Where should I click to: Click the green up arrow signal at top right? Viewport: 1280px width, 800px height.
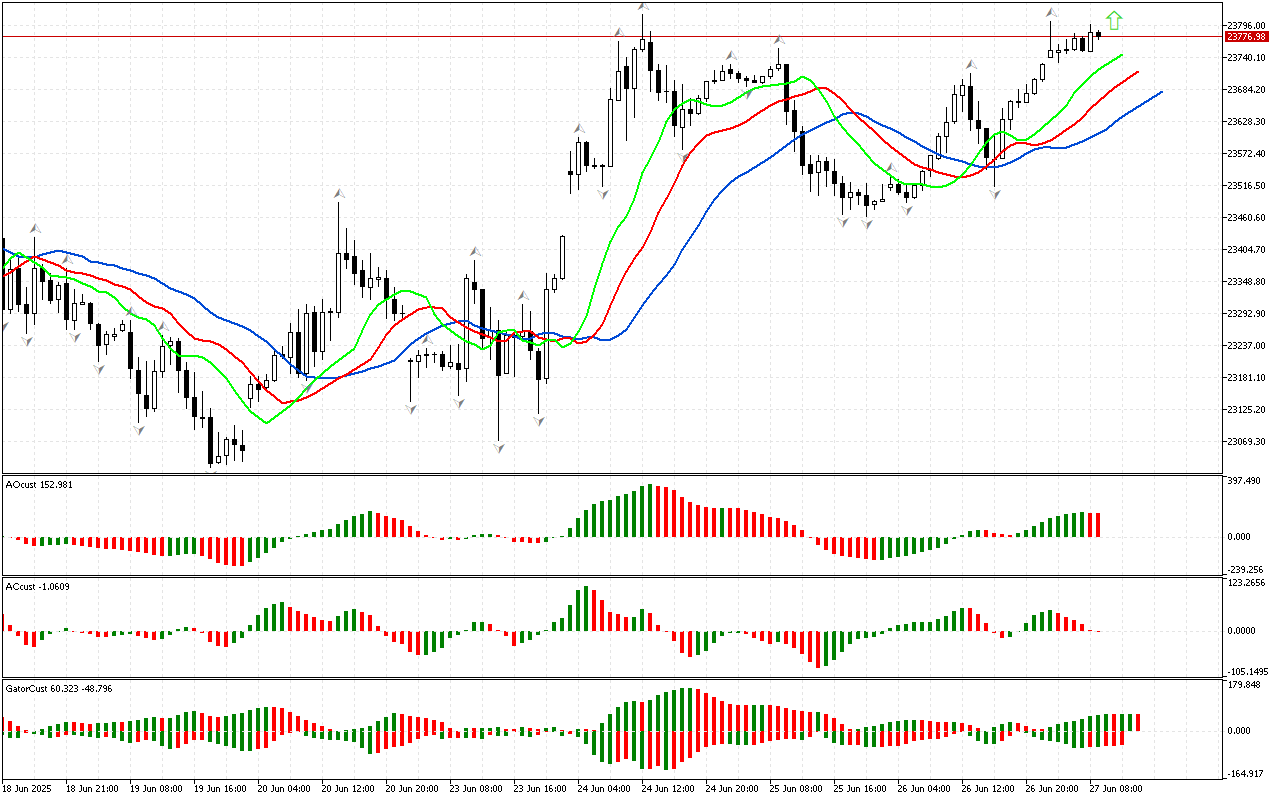point(1114,20)
